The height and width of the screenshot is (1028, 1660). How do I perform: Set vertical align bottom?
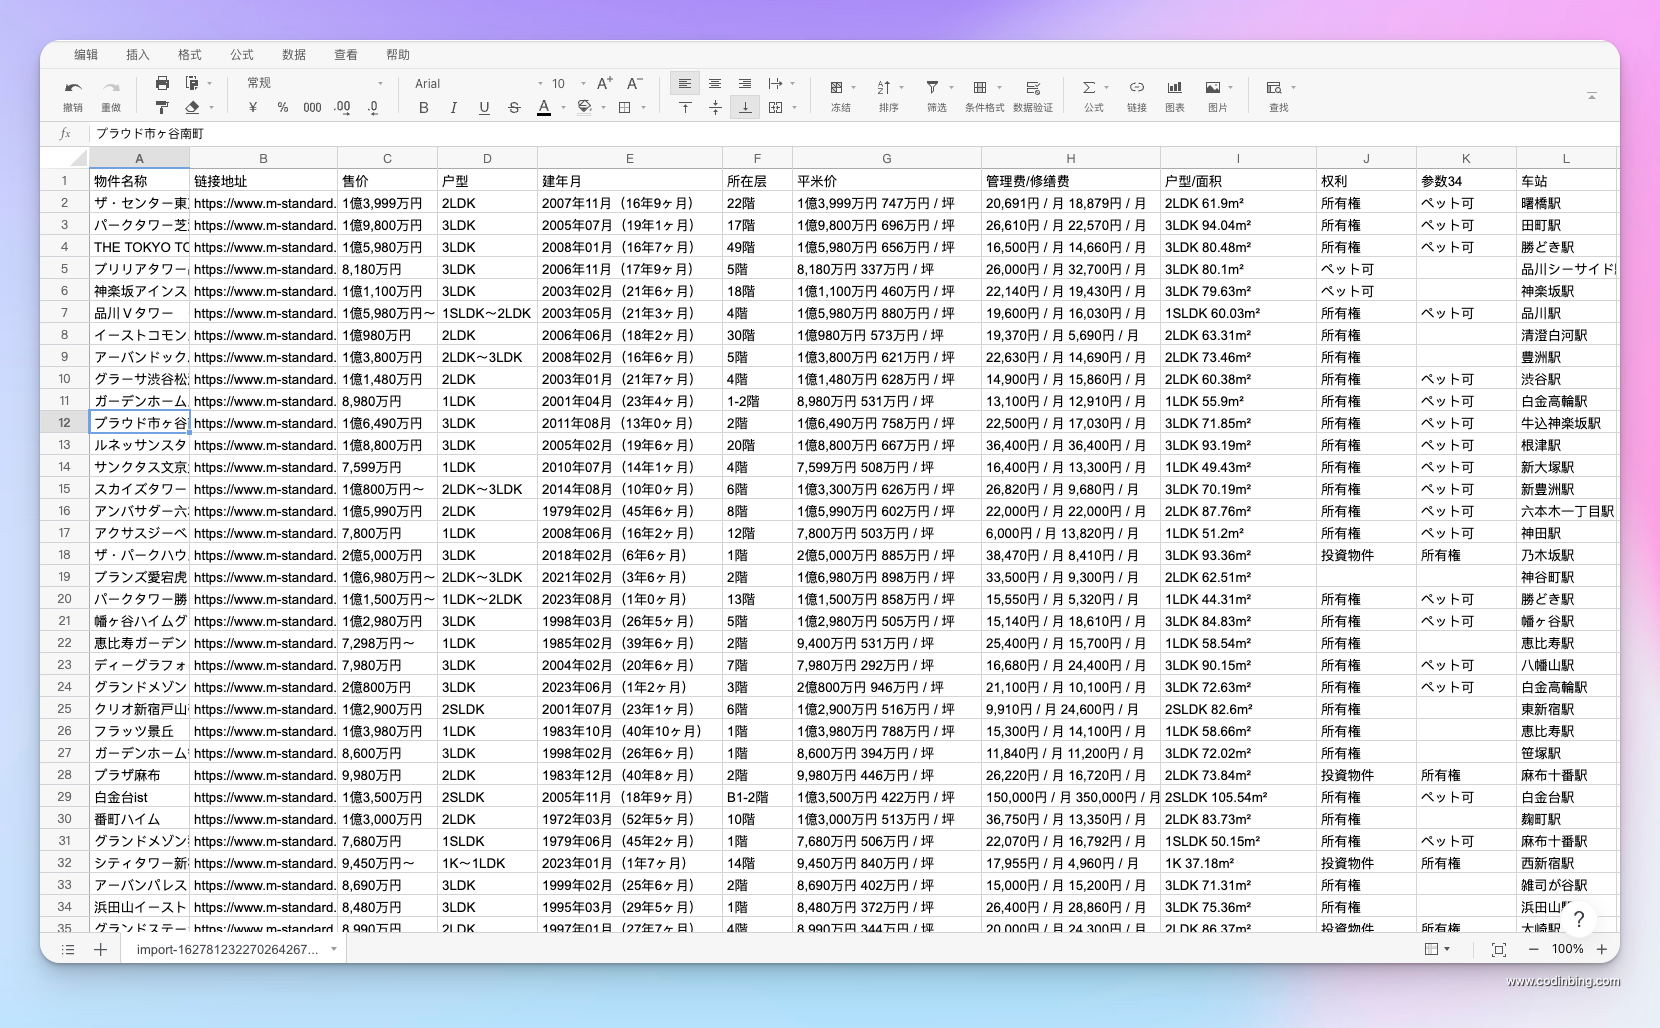click(745, 107)
